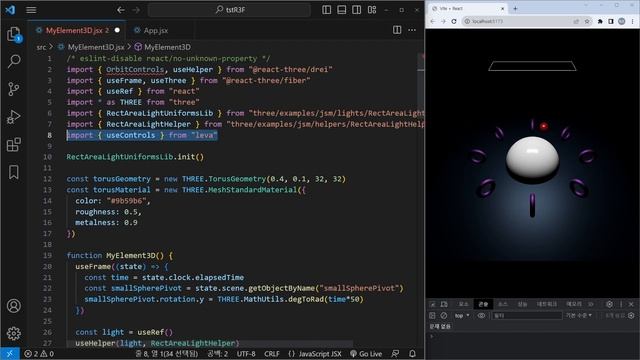Toggle the DevTools device toolbar
Viewport: 640px width, 360px height.
[x=444, y=304]
